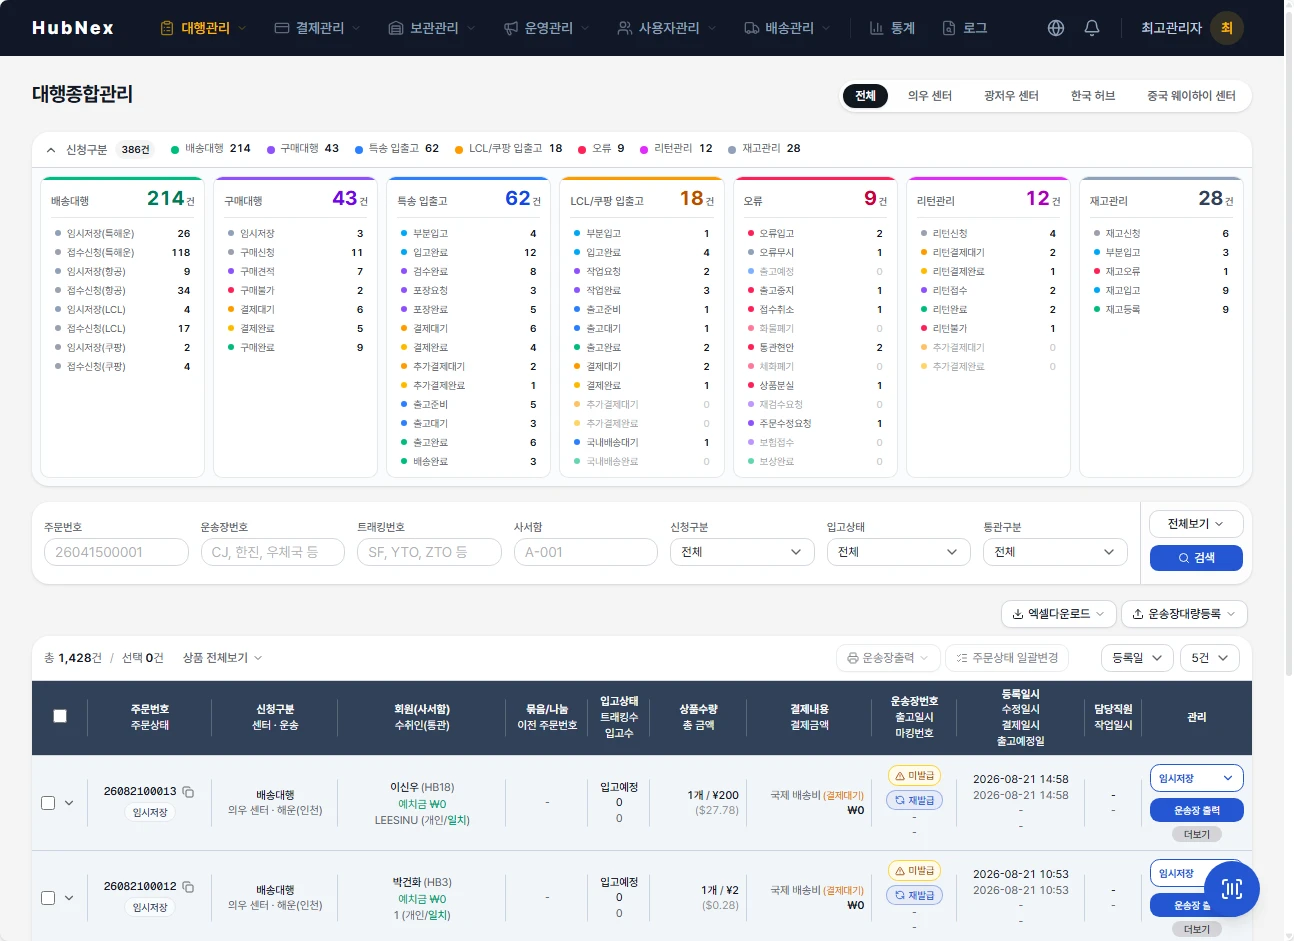Image resolution: width=1294 pixels, height=941 pixels.
Task: Open the notifications bell
Action: coord(1092,28)
